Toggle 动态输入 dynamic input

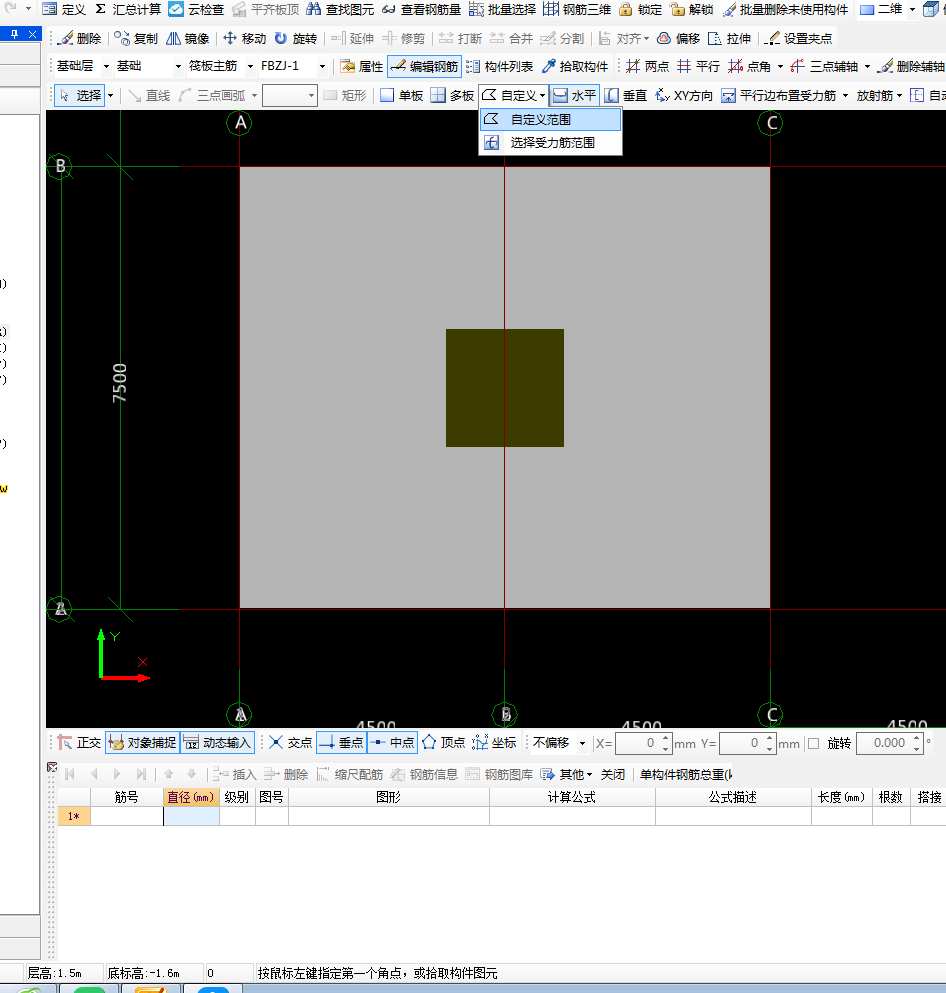(x=218, y=743)
